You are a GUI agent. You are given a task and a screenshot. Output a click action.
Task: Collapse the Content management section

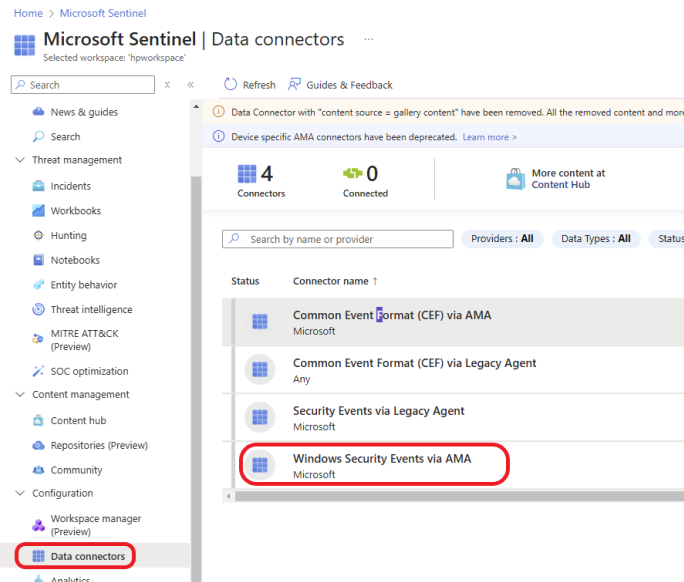pos(20,394)
